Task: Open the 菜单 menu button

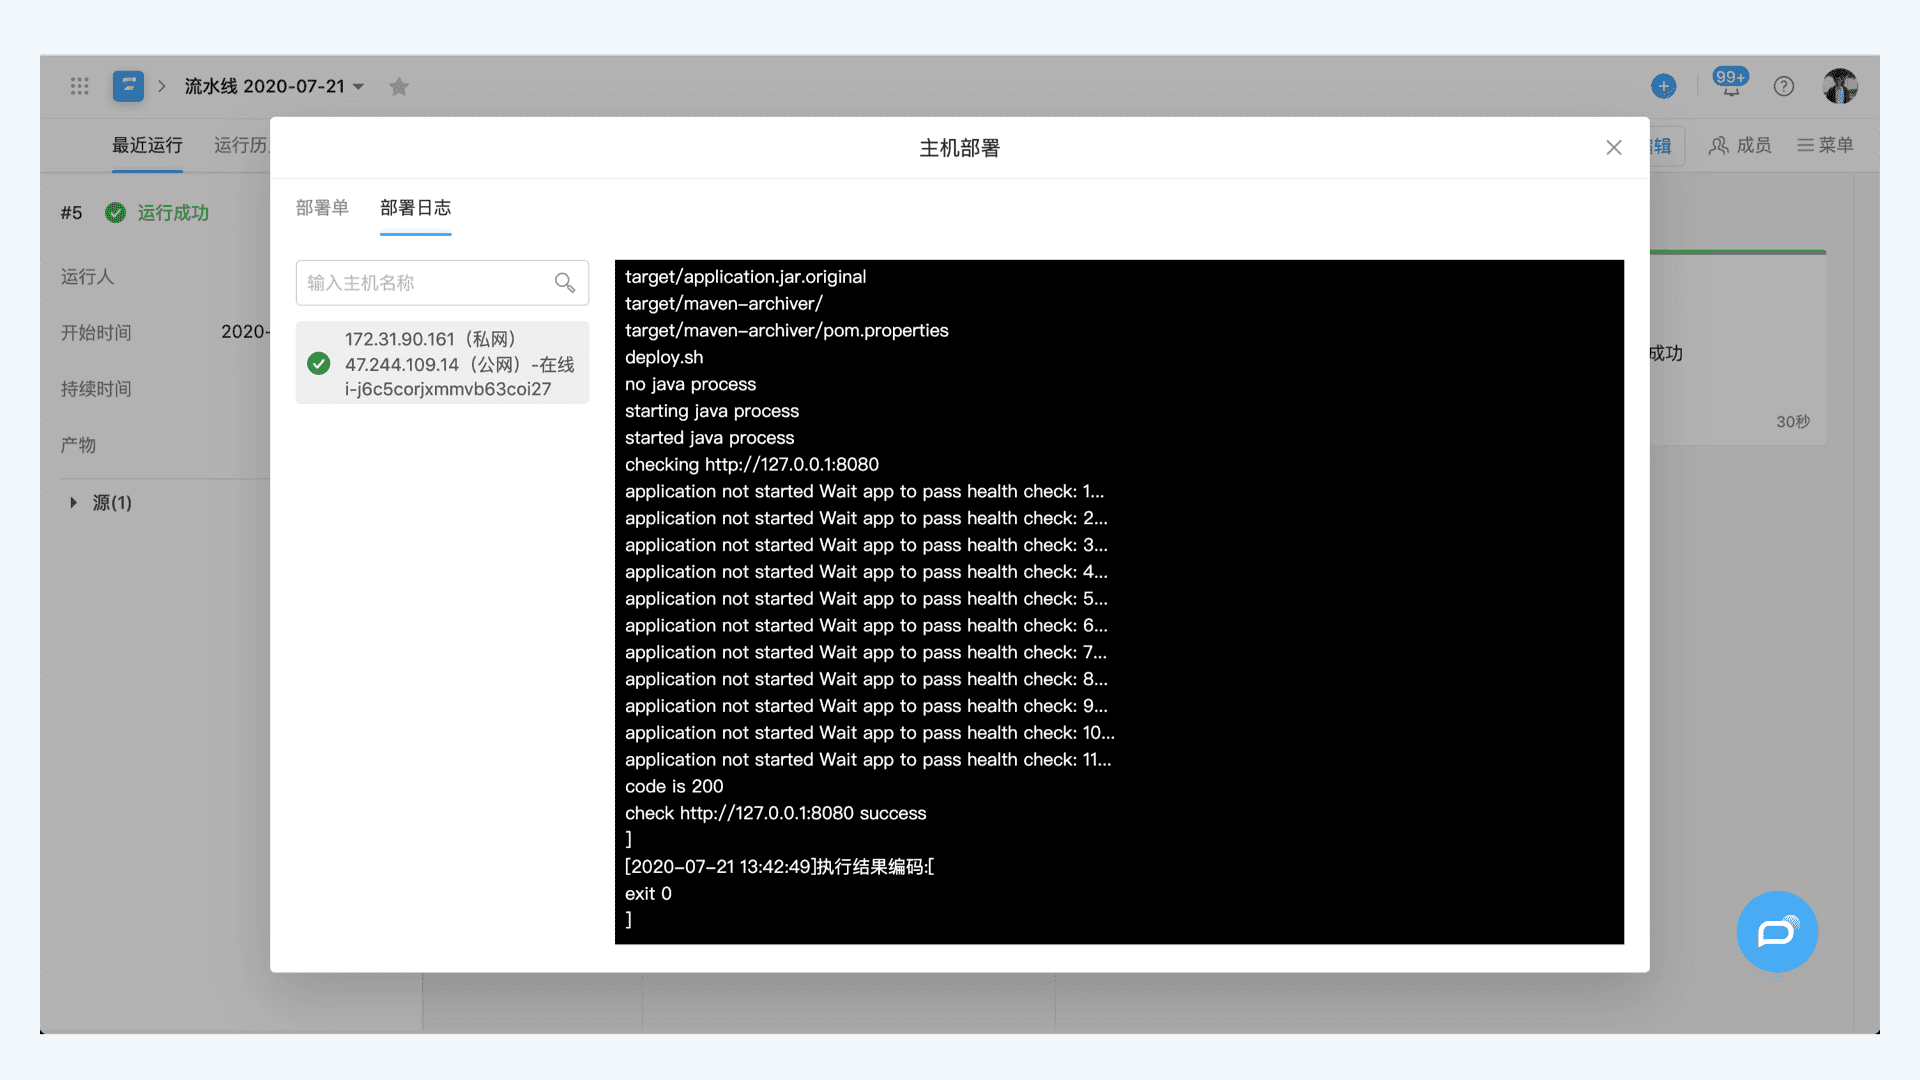Action: [x=1825, y=146]
